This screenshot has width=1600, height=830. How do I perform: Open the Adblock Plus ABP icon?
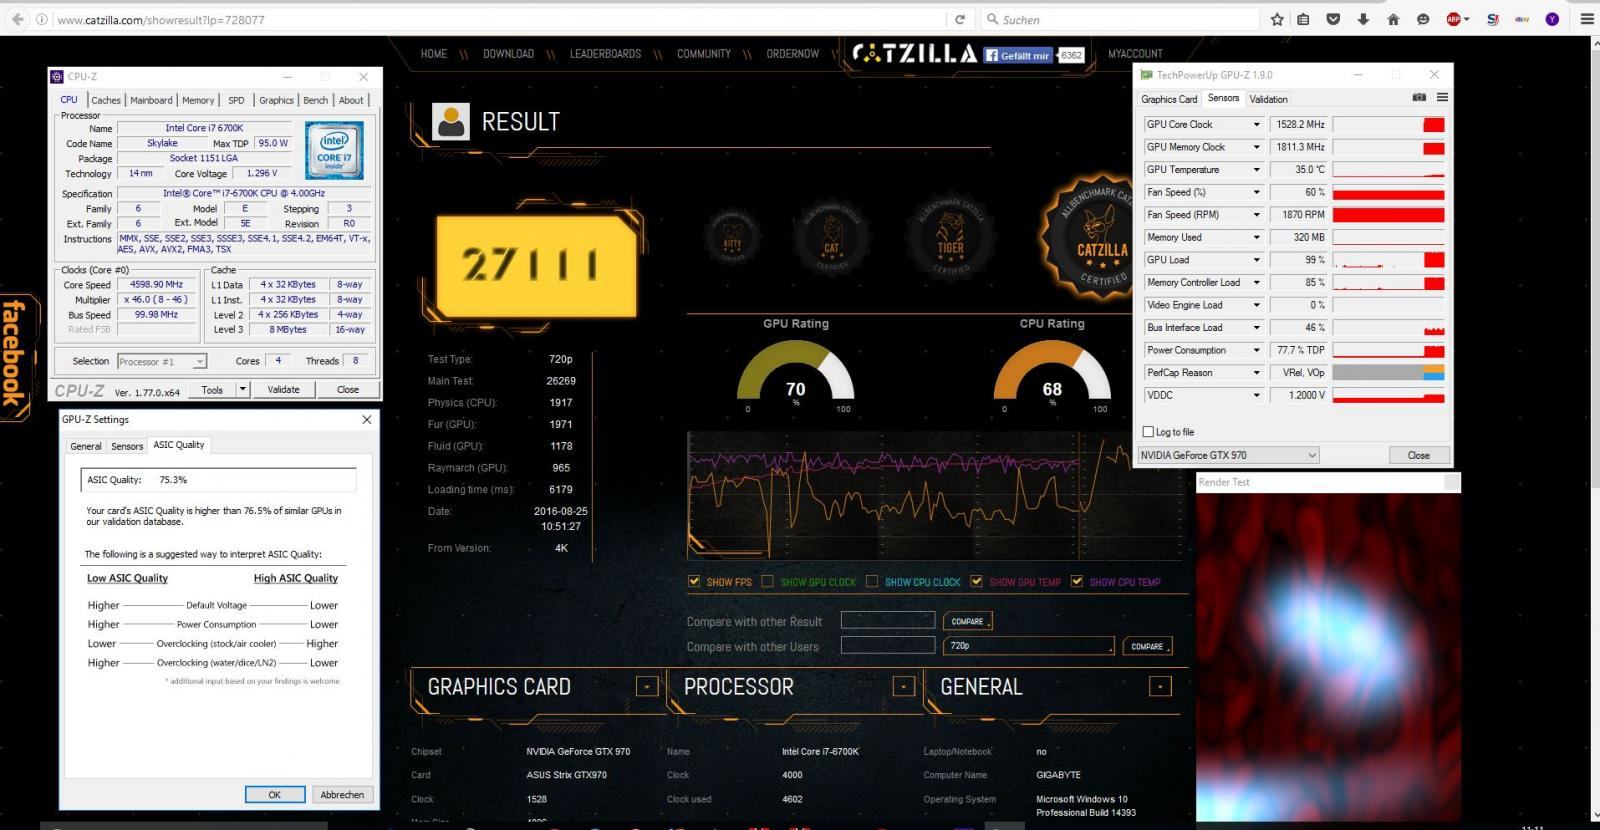pyautogui.click(x=1455, y=19)
